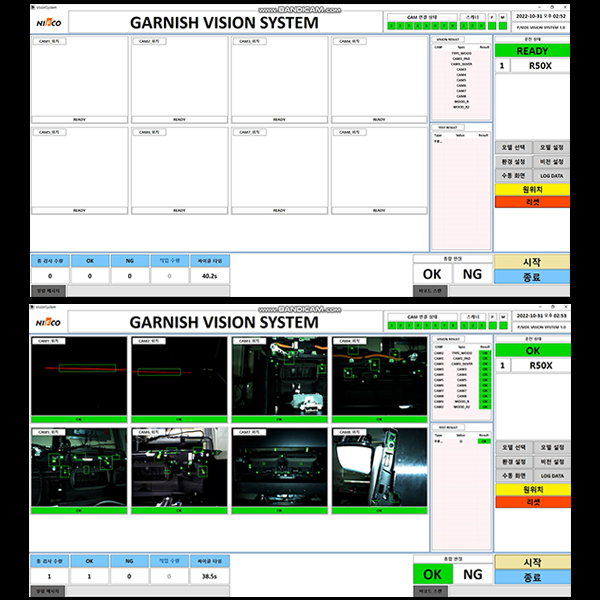This screenshot has height=600, width=600.
Task: Open 비전 설정 in the lower window
Action: tap(551, 461)
